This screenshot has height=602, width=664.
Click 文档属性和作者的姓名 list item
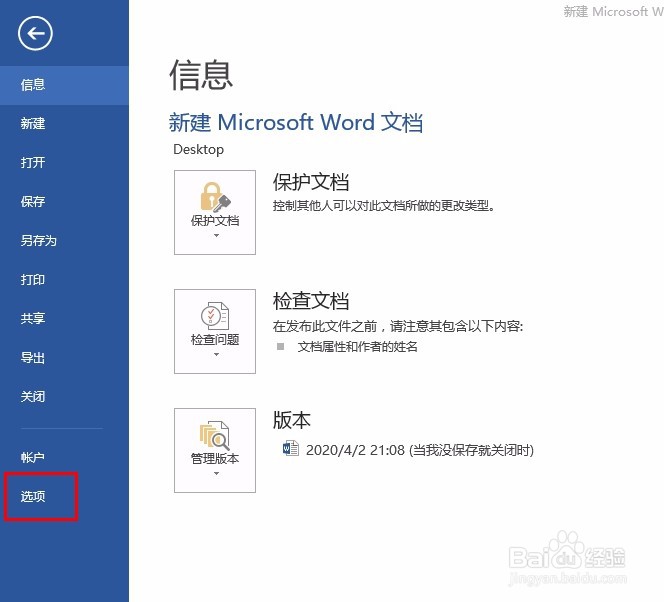point(357,347)
